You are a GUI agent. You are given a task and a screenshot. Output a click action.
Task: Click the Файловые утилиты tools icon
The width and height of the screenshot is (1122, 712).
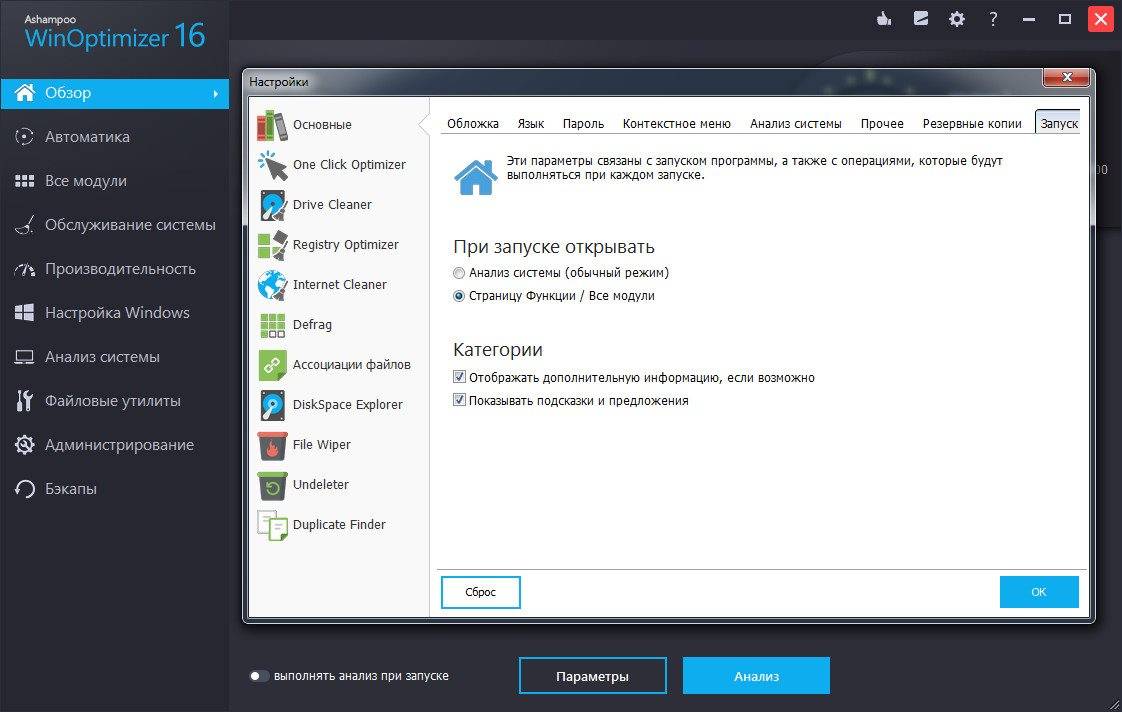(x=24, y=401)
